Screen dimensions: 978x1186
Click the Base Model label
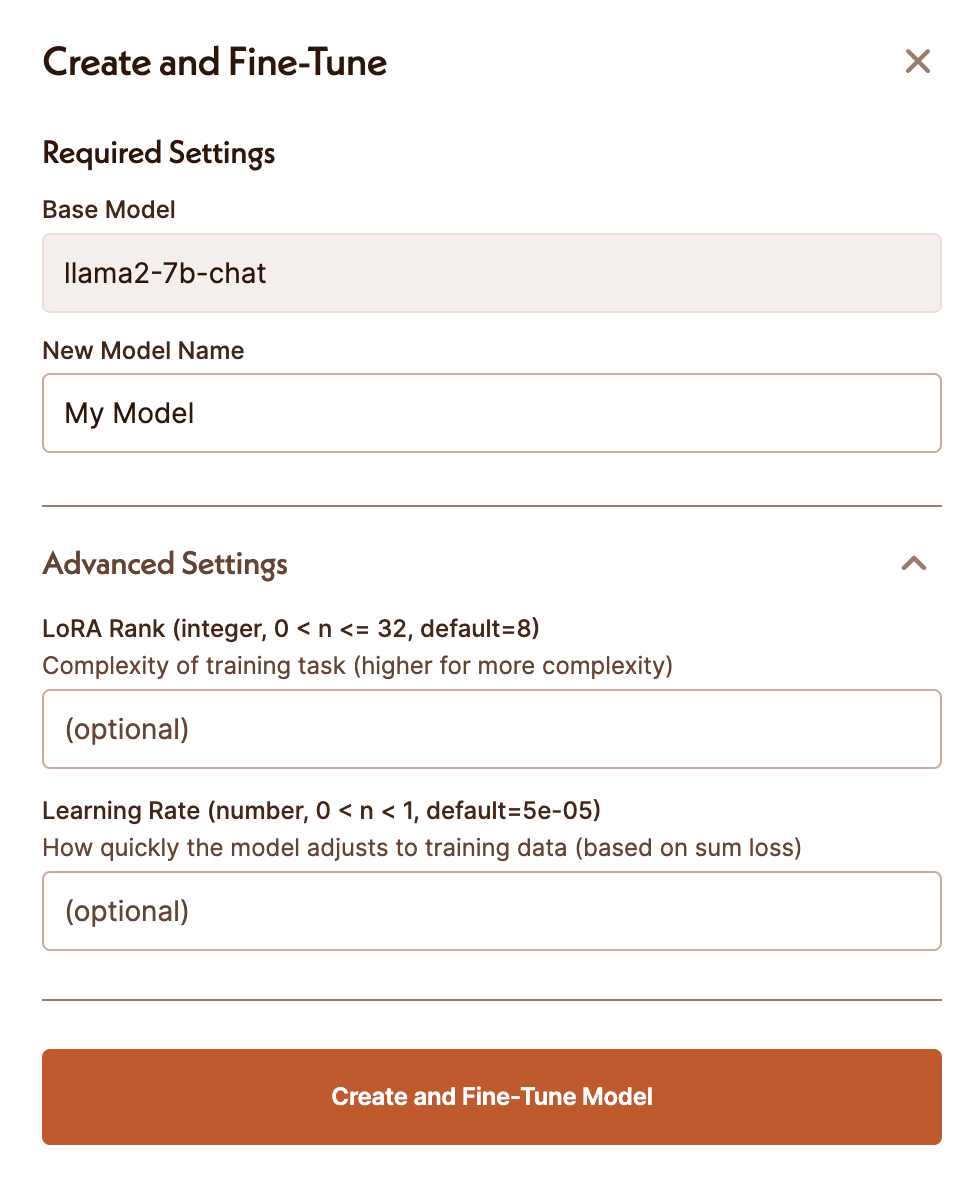coord(109,210)
